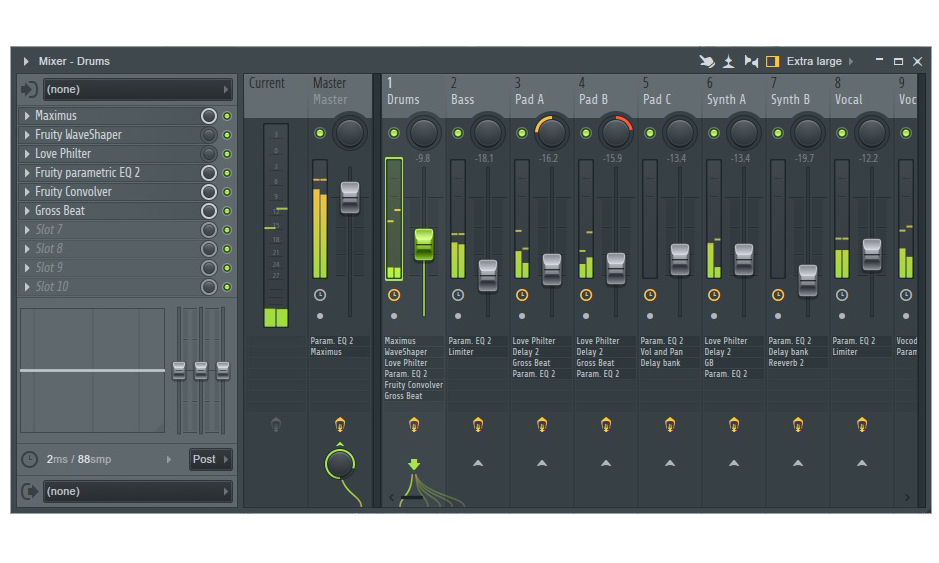Viewport: 939px width, 563px height.
Task: Click the audio output routing icon
Action: (29, 491)
